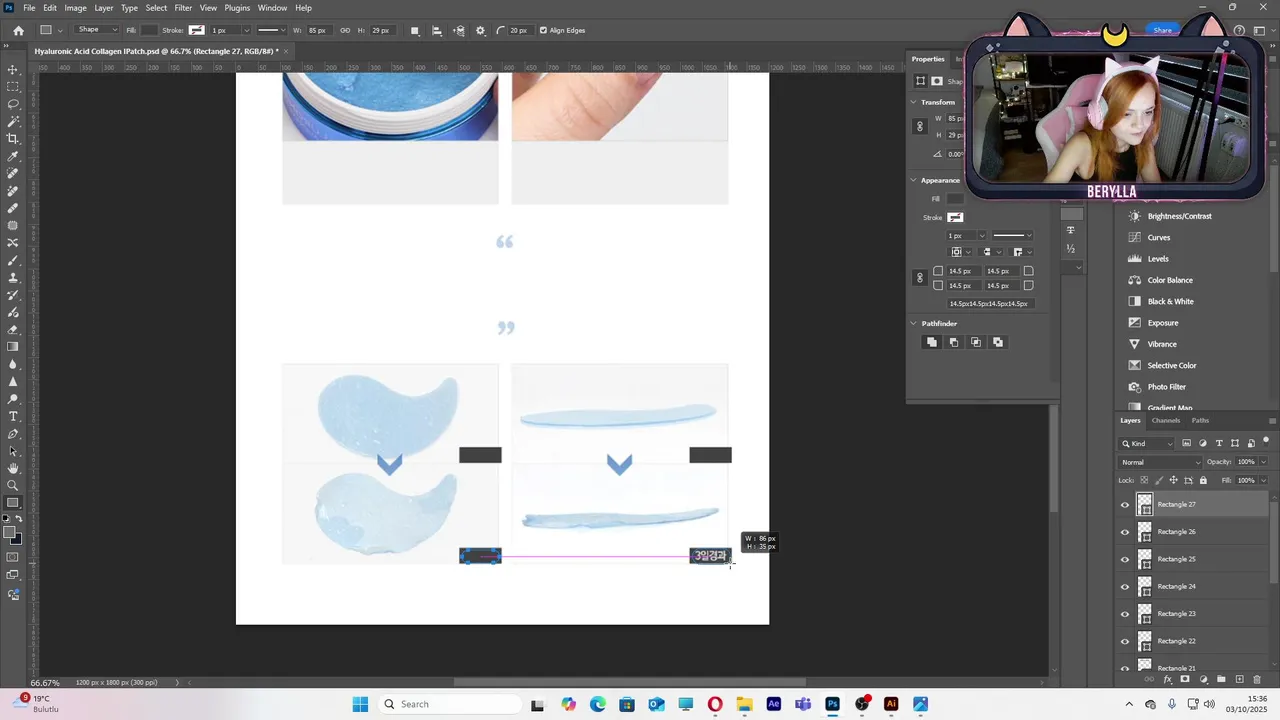1280x720 pixels.
Task: Click the first Pathfinder combine shapes icon
Action: coord(931,342)
